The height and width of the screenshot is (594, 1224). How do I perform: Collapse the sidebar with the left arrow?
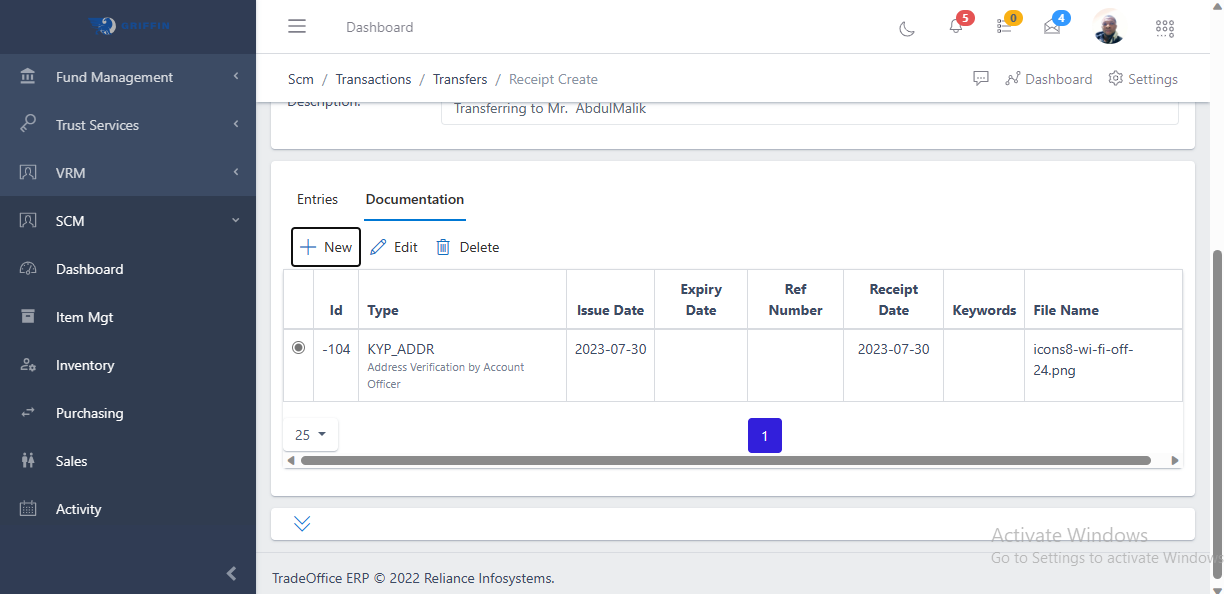click(232, 573)
